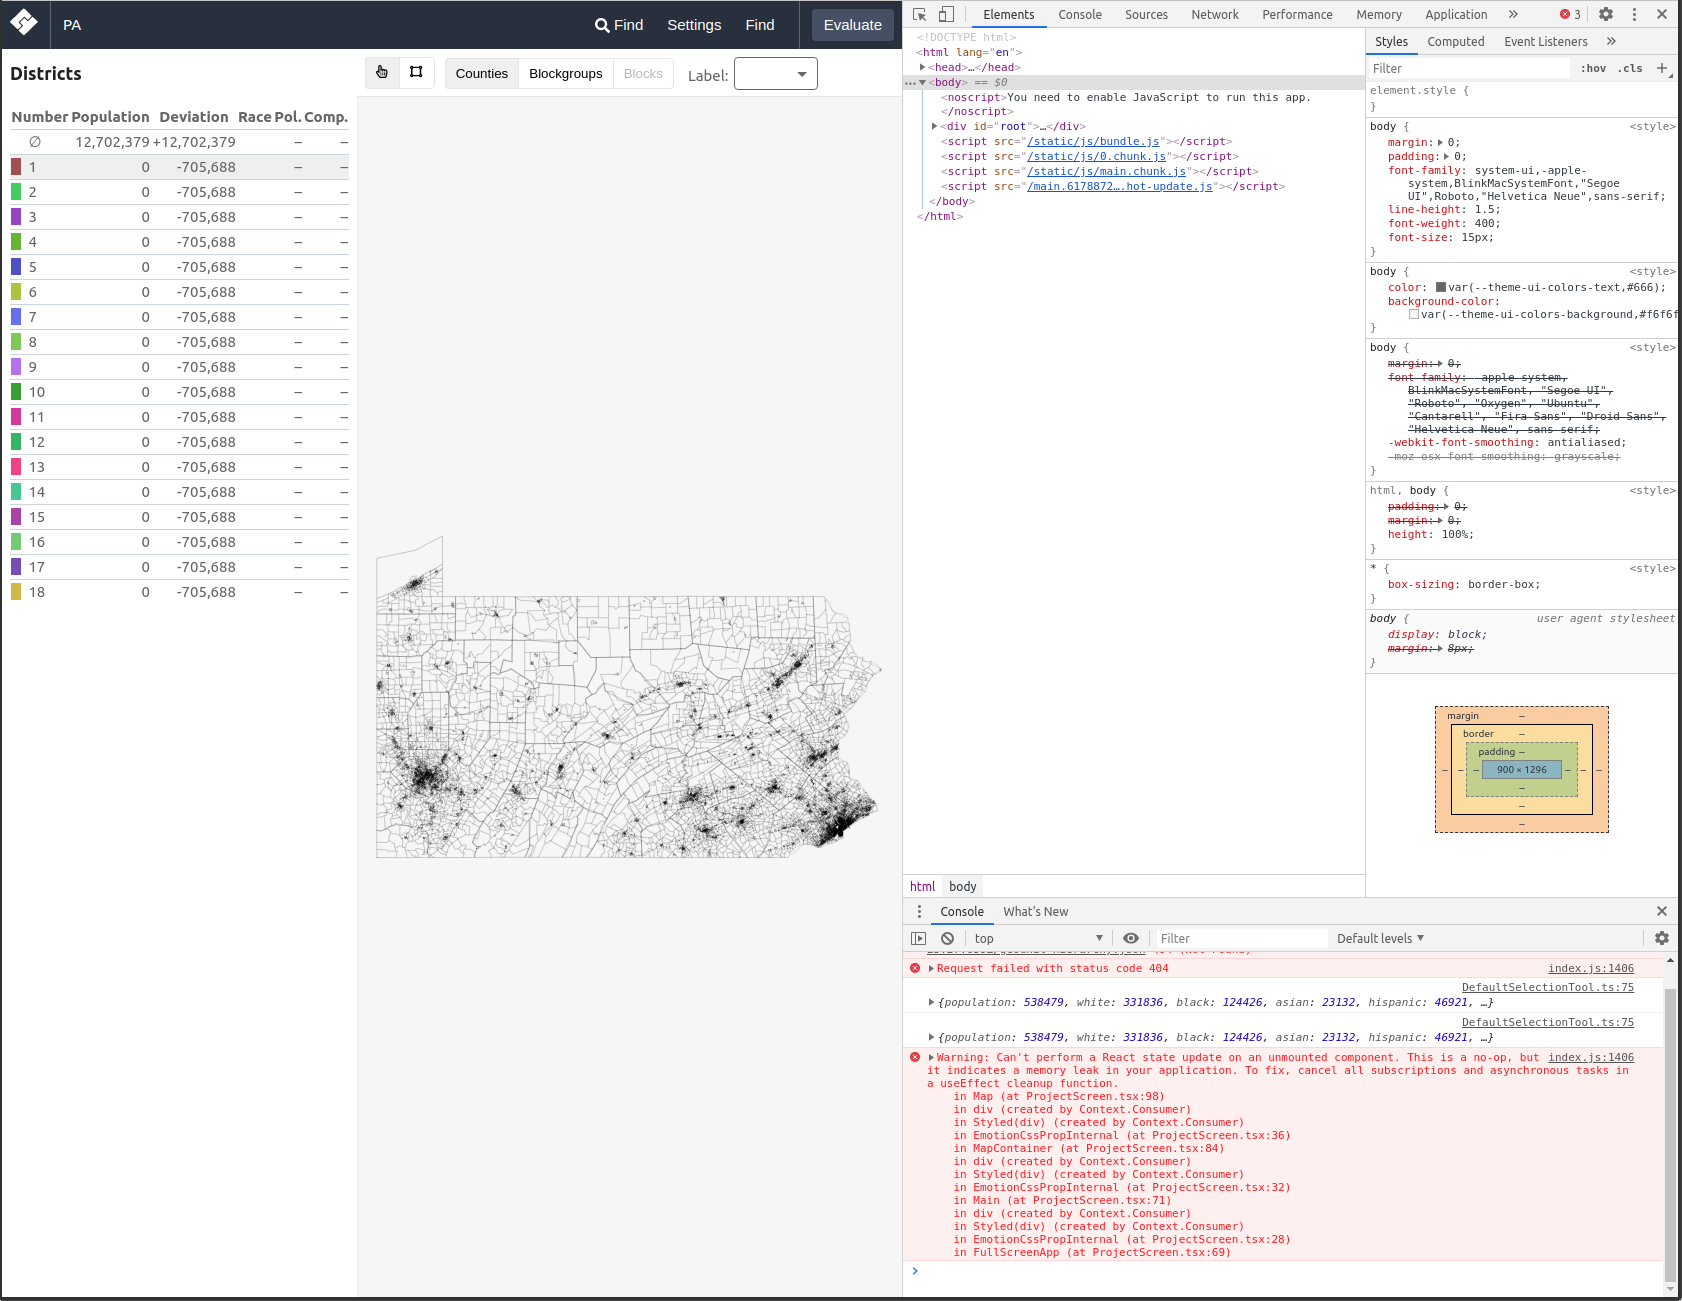This screenshot has height=1301, width=1682.
Task: Create a live expression with the eye icon
Action: [1131, 938]
